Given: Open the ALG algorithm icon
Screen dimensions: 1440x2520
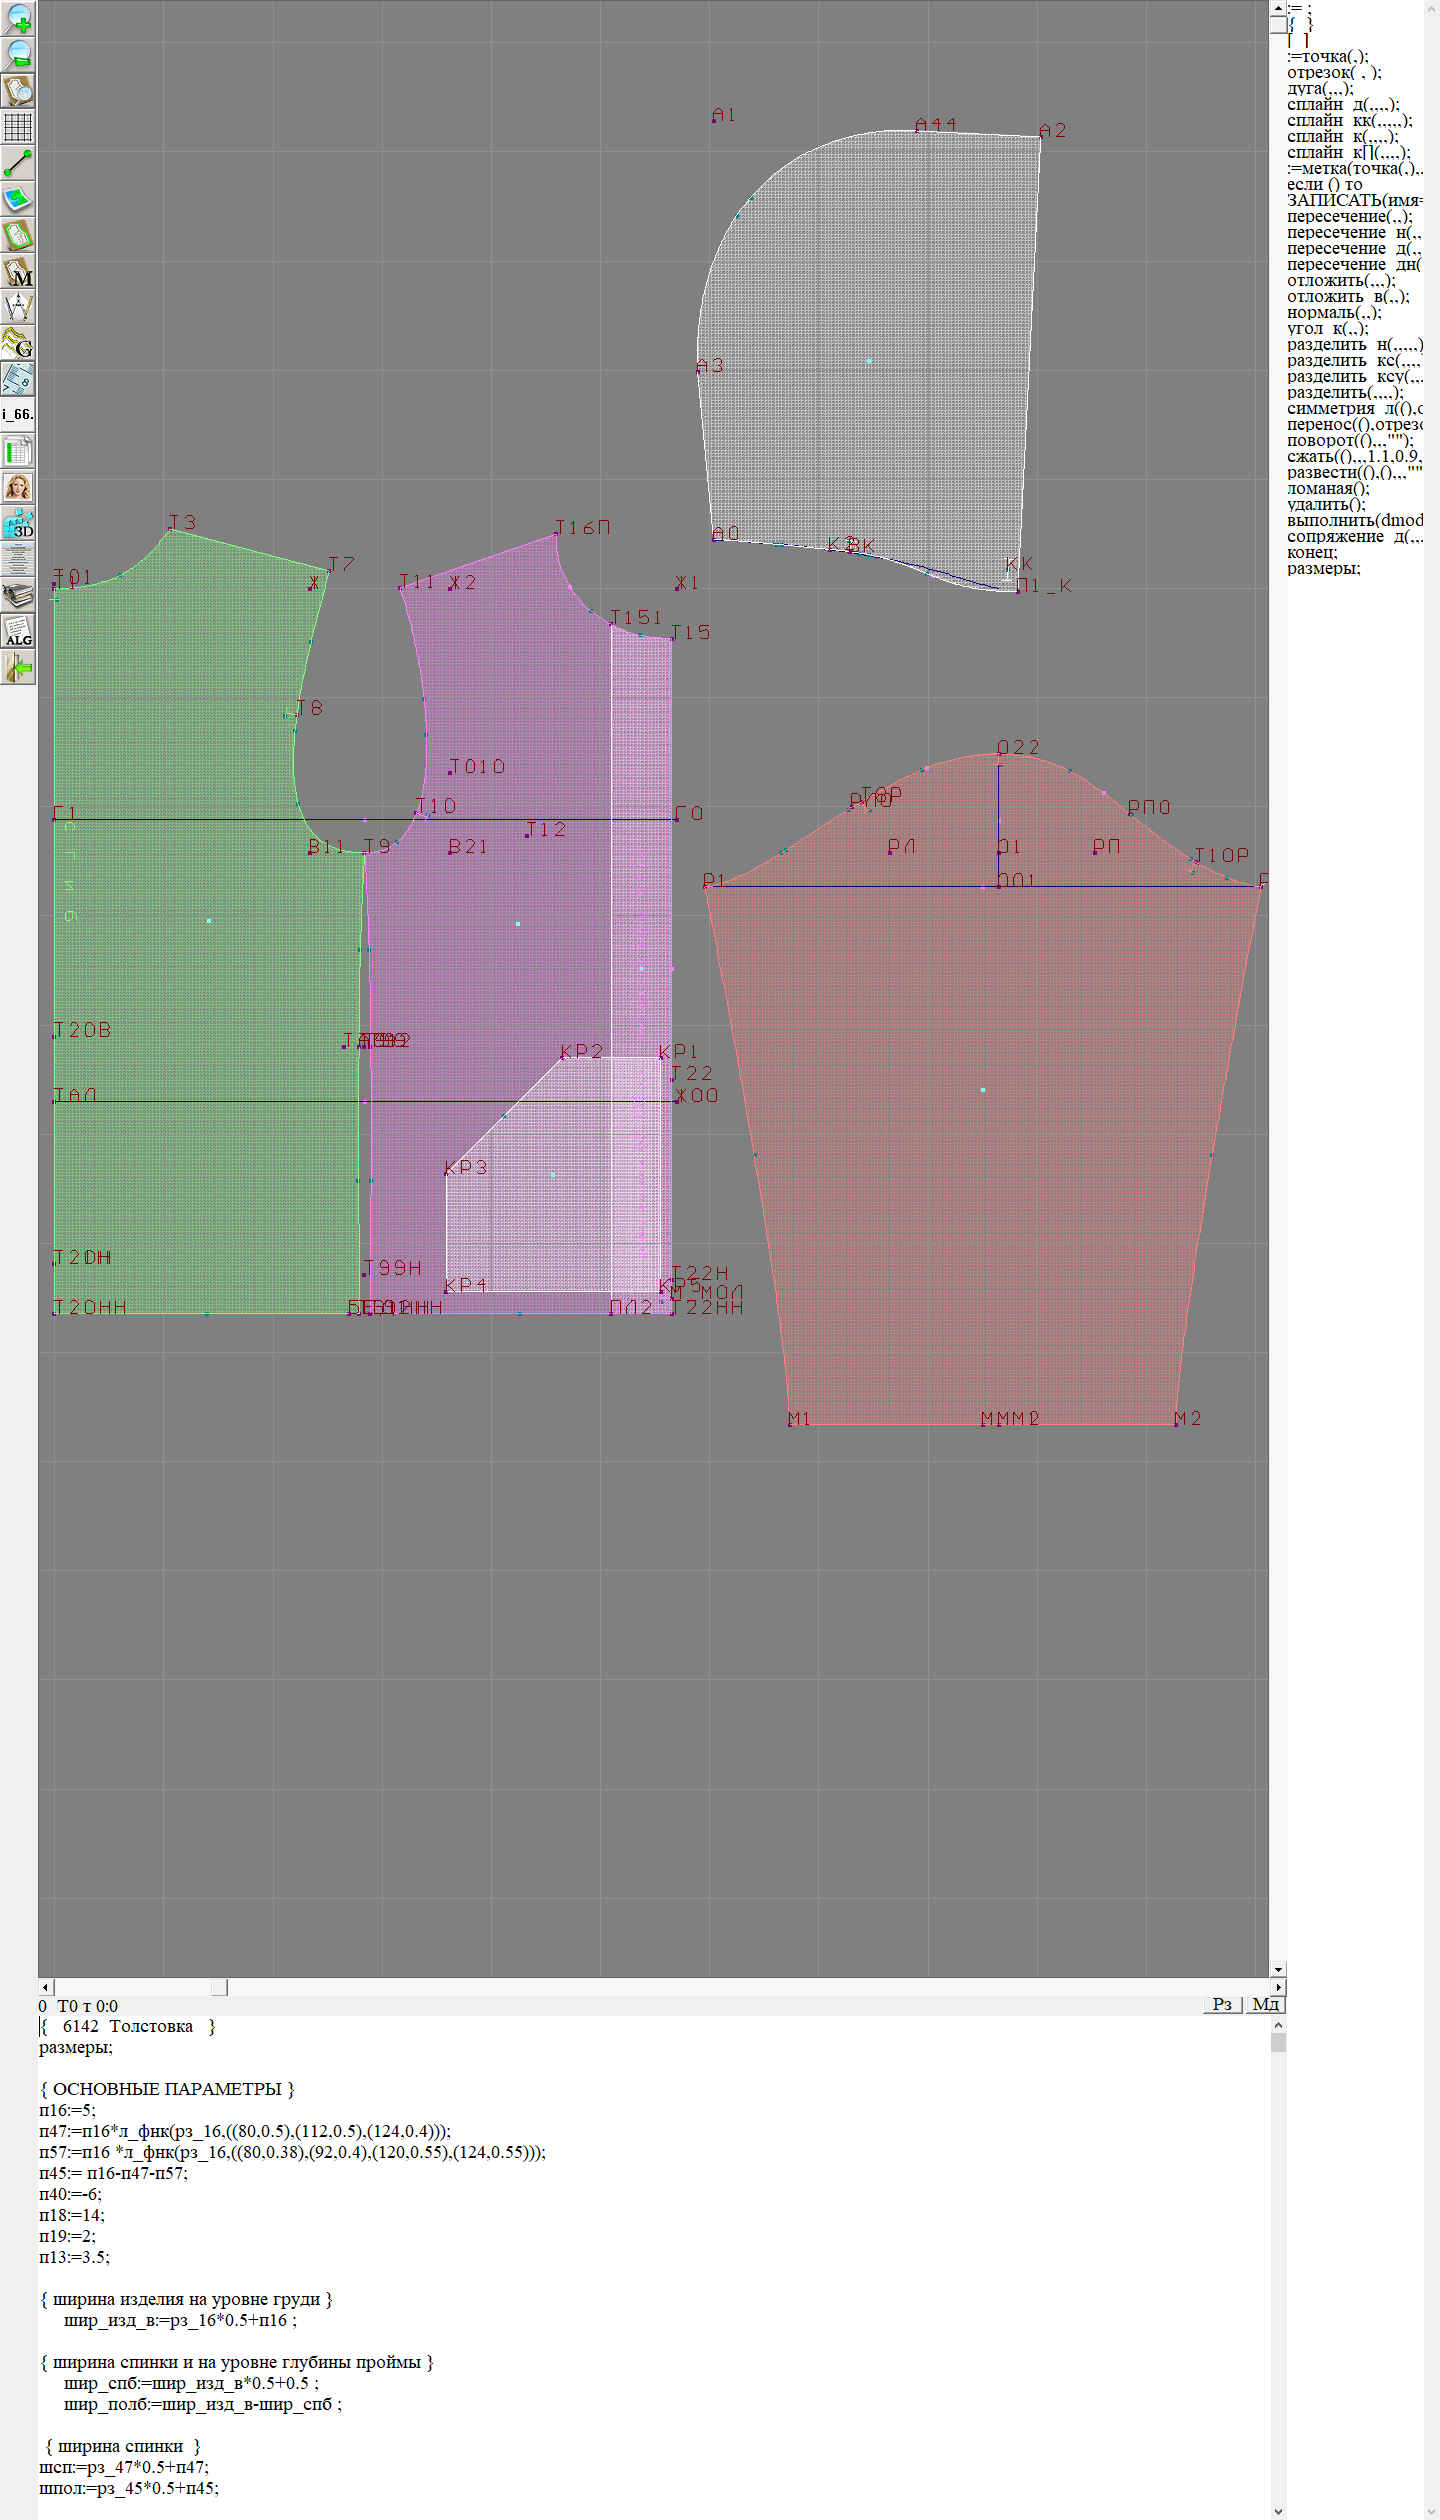Looking at the screenshot, I should 18,631.
